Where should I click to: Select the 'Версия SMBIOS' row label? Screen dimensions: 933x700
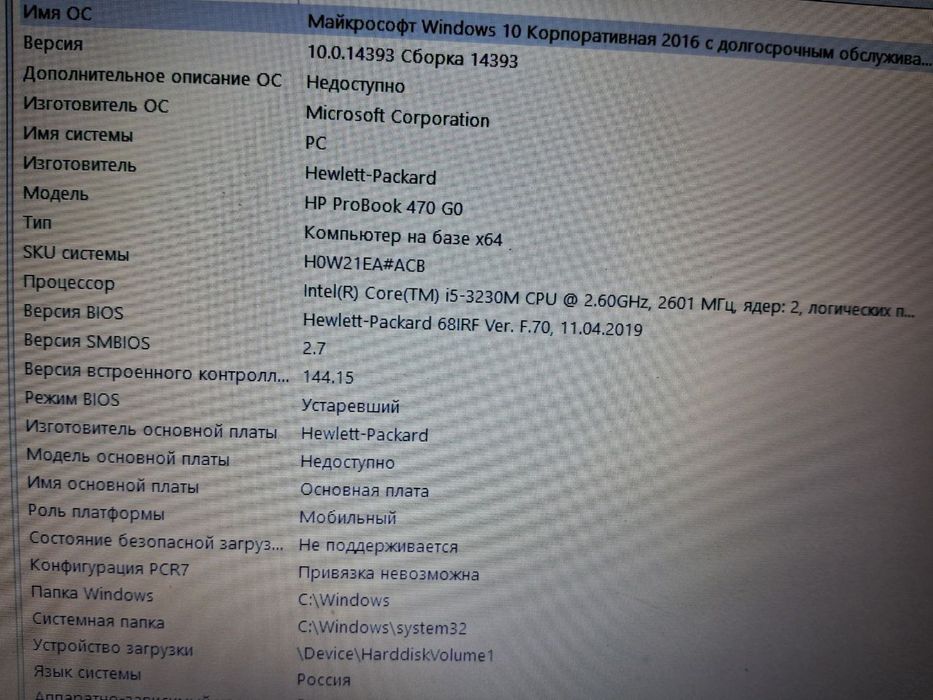click(x=87, y=342)
